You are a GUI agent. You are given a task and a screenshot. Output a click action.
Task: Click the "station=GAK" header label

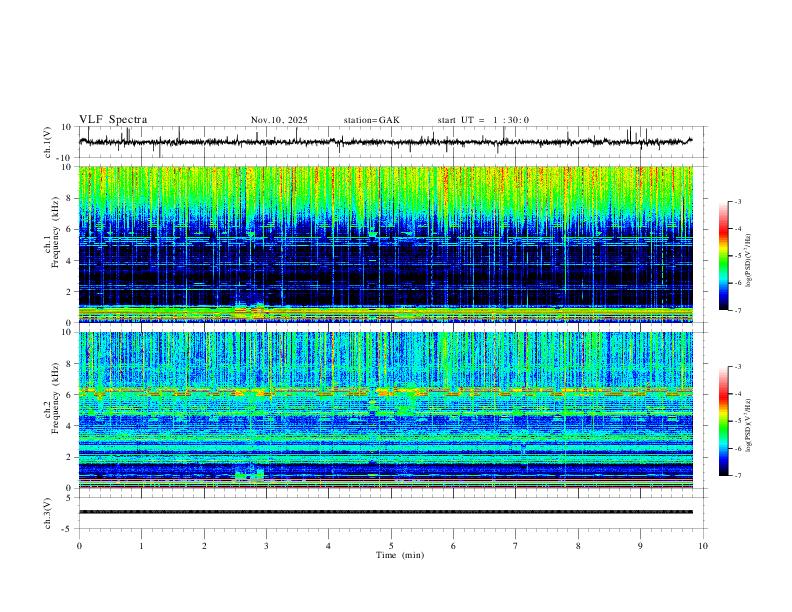click(x=372, y=120)
